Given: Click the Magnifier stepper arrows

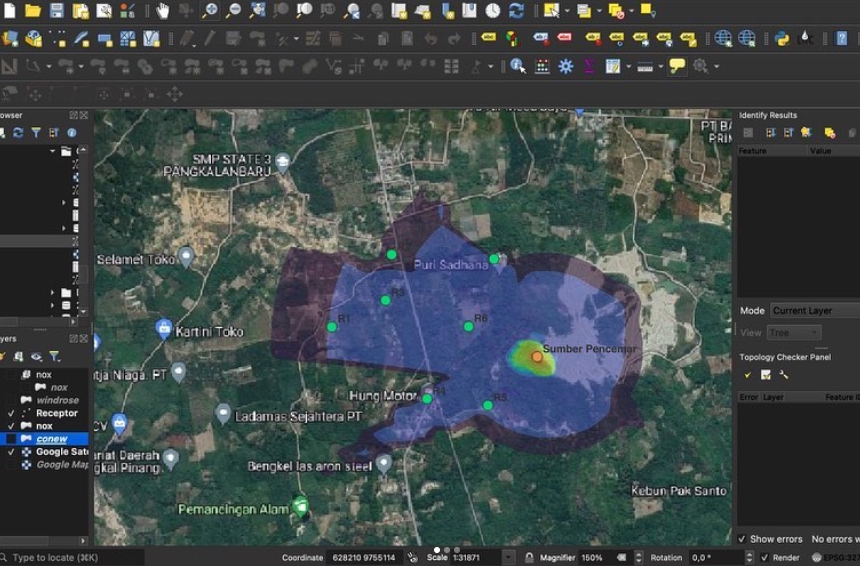Looking at the screenshot, I should [638, 557].
